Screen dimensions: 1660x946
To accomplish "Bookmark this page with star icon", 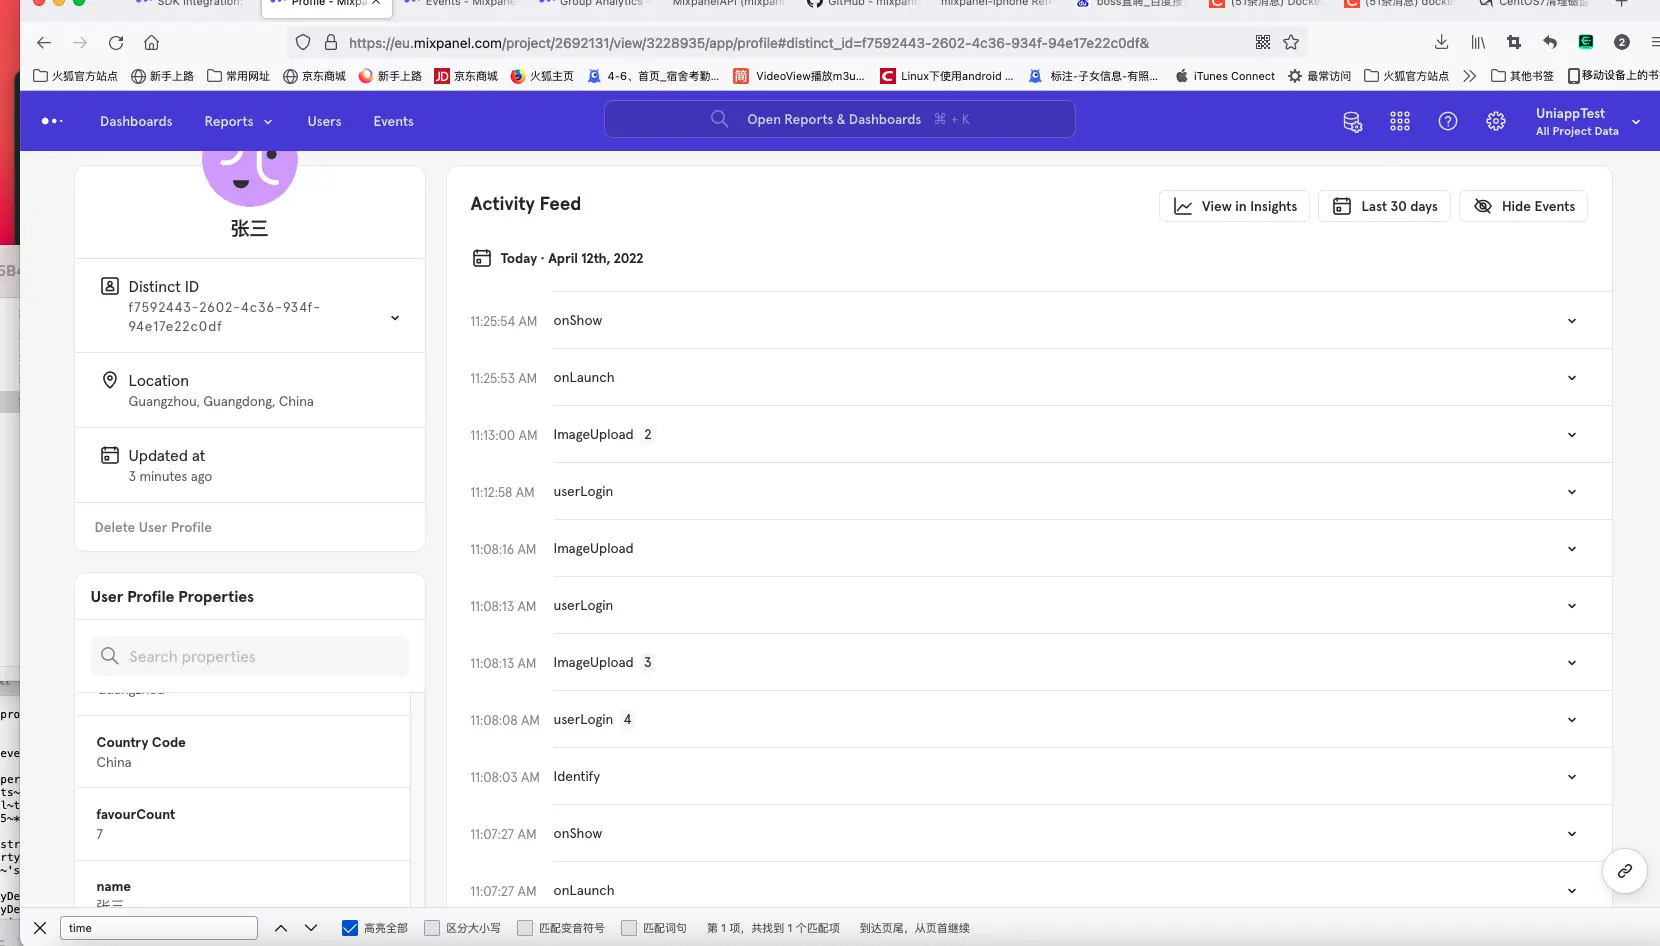I will coord(1291,43).
